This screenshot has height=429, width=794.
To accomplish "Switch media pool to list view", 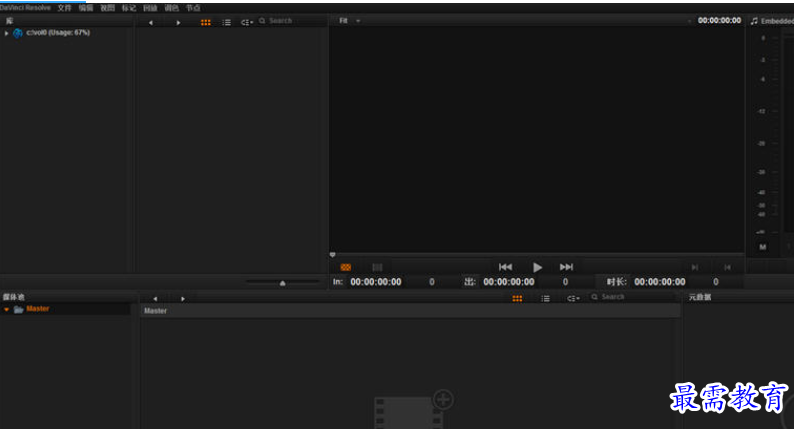I will (x=545, y=299).
